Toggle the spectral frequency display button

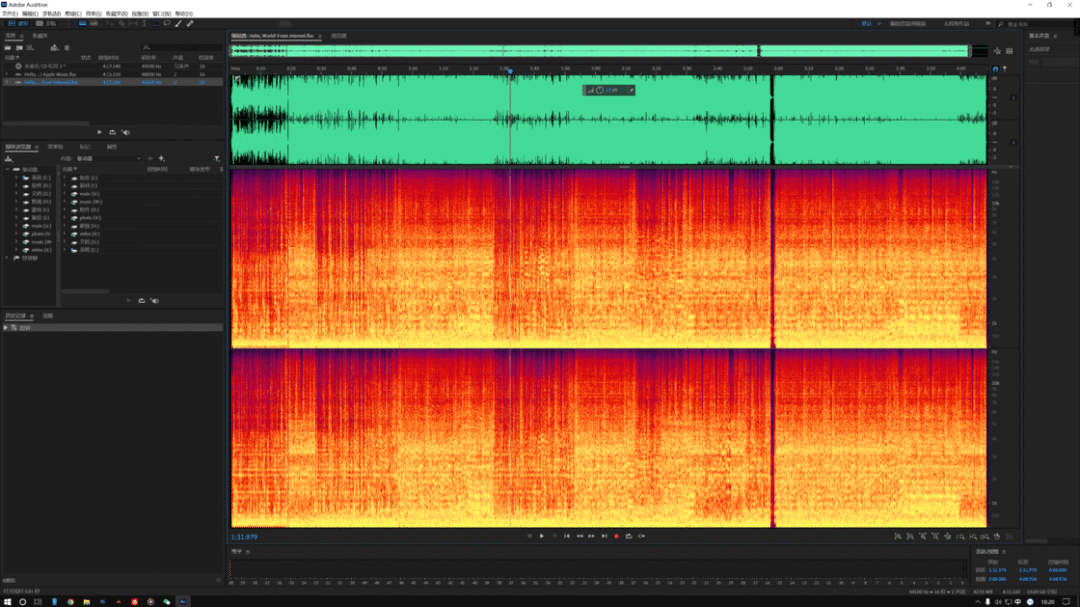[83, 23]
